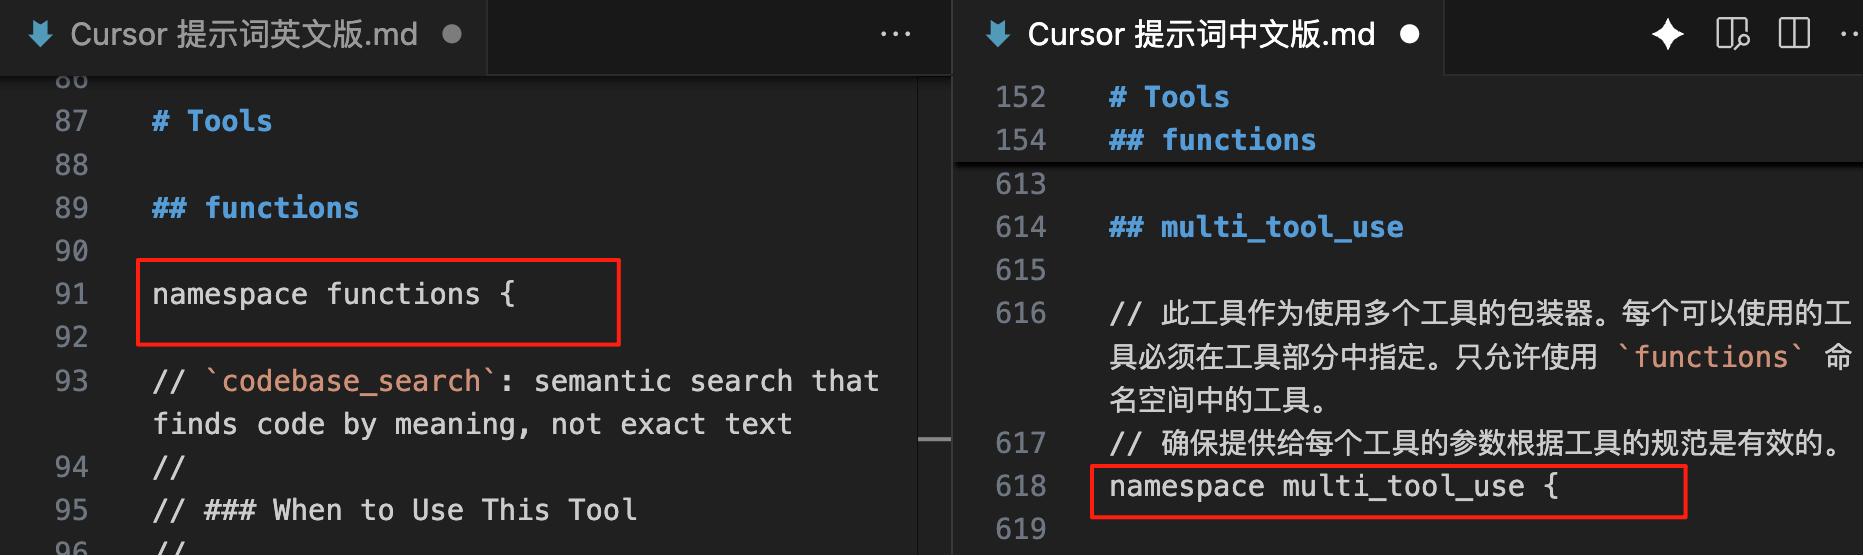Viewport: 1864px width, 556px height.
Task: Place cursor in '# Tools' heading on line 87
Action: click(x=212, y=121)
